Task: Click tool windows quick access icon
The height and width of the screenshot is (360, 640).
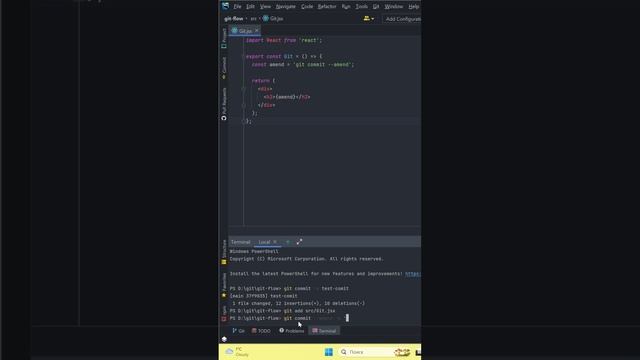Action: coord(224,339)
